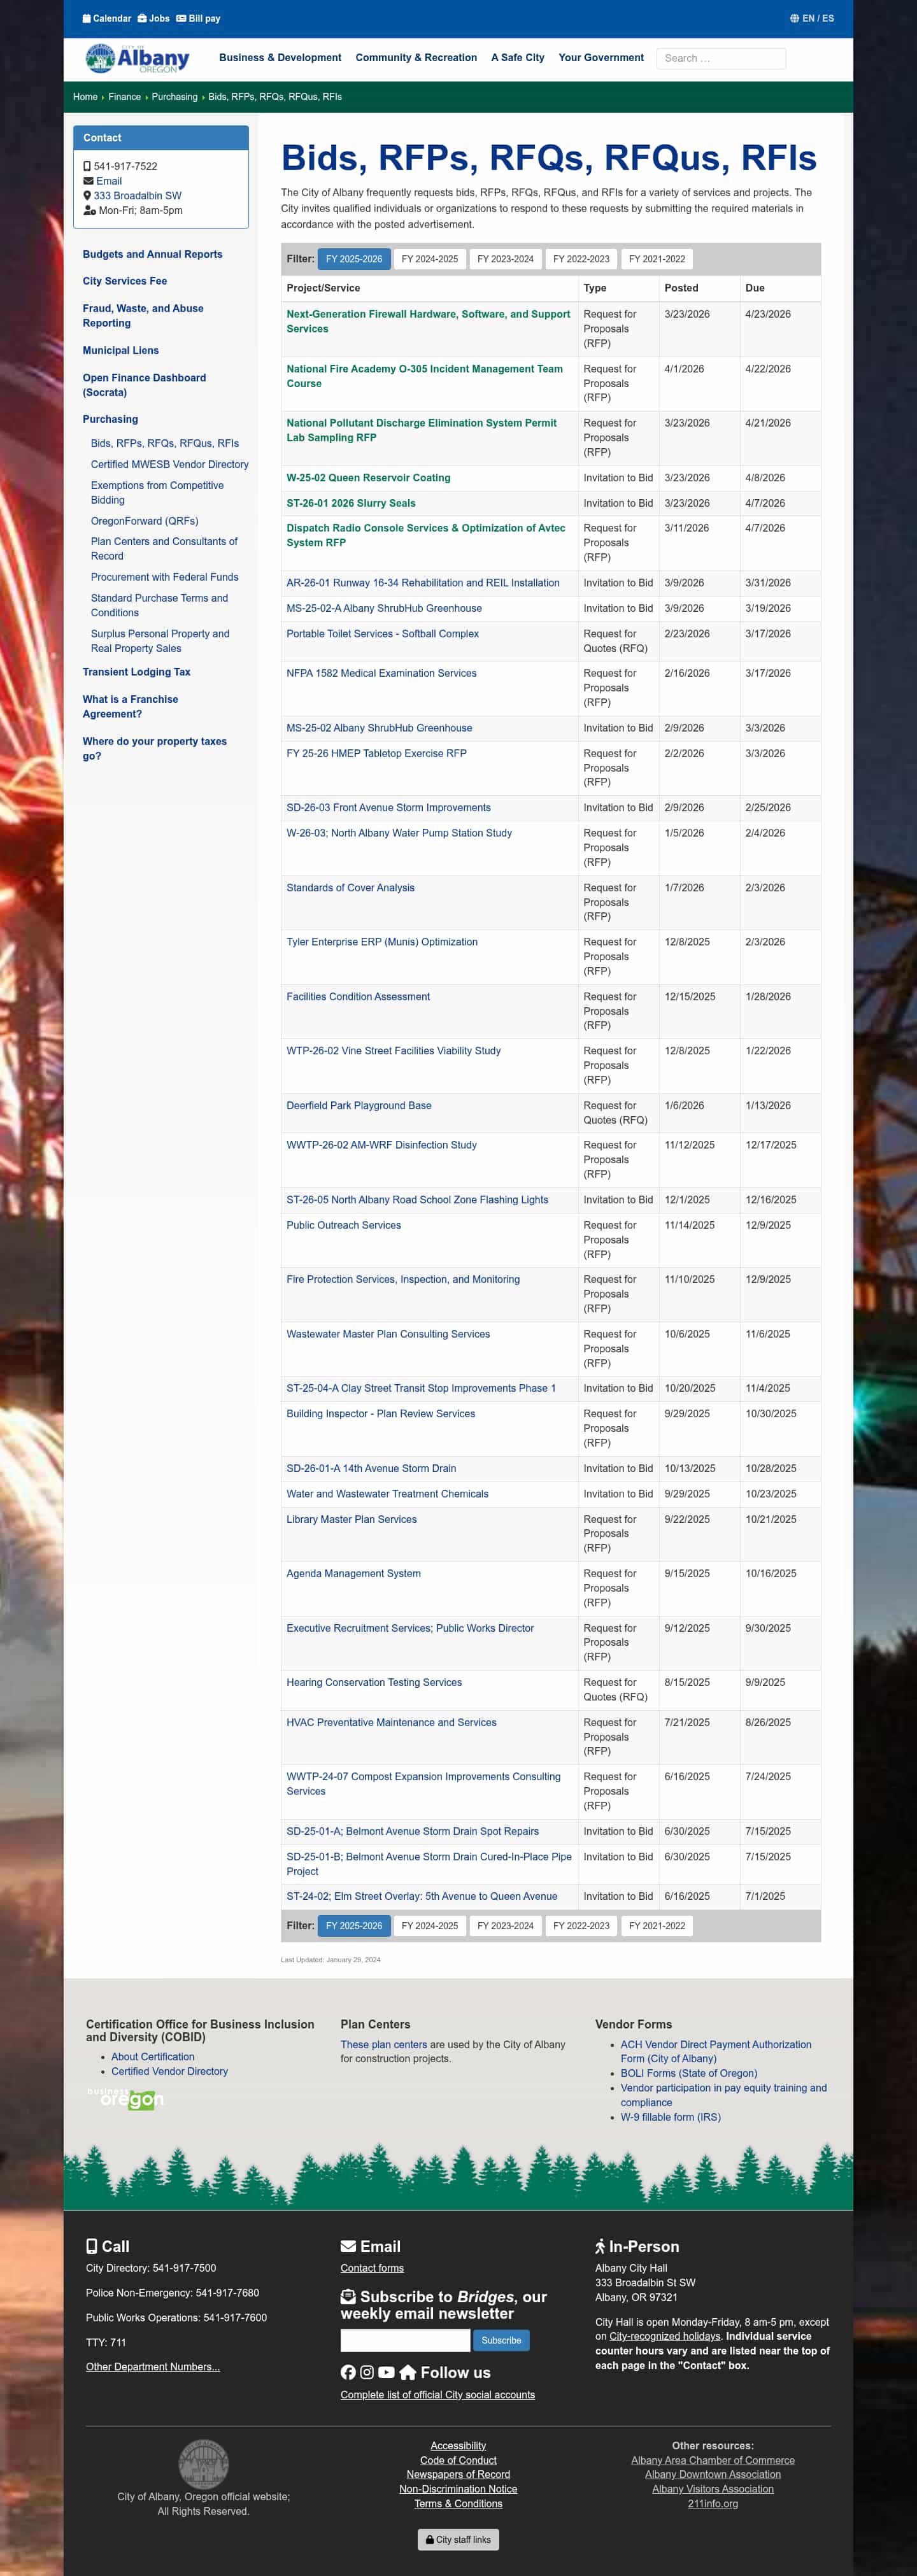Viewport: 917px width, 2576px height.
Task: Open Contact forms link in footer
Action: [x=372, y=2268]
